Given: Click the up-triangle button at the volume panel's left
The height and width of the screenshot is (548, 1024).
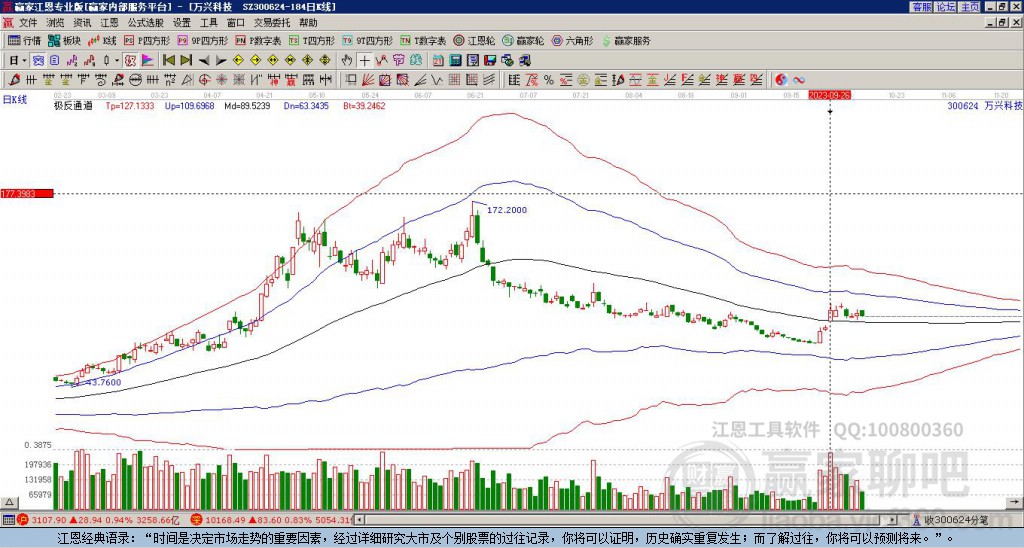Looking at the screenshot, I should 9,502.
